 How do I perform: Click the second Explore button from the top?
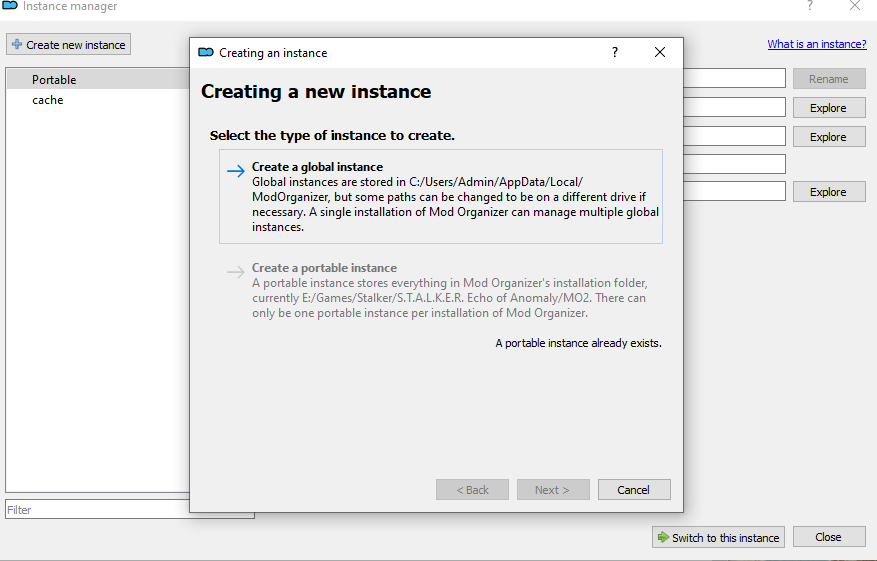[829, 137]
